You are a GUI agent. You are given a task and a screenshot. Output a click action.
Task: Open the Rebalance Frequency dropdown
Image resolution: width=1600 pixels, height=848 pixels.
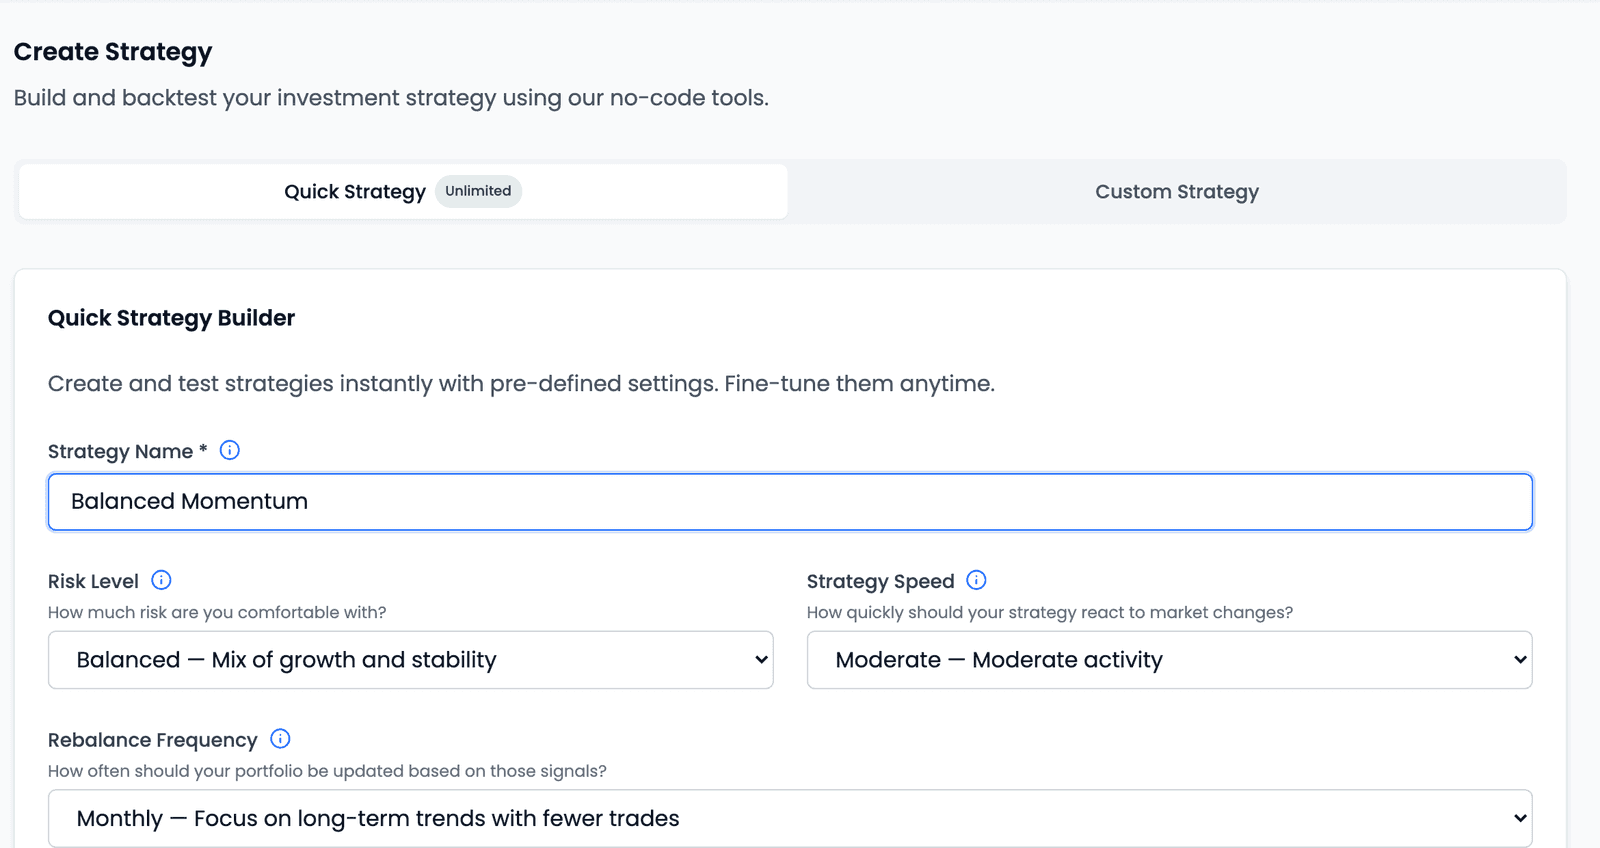(790, 818)
